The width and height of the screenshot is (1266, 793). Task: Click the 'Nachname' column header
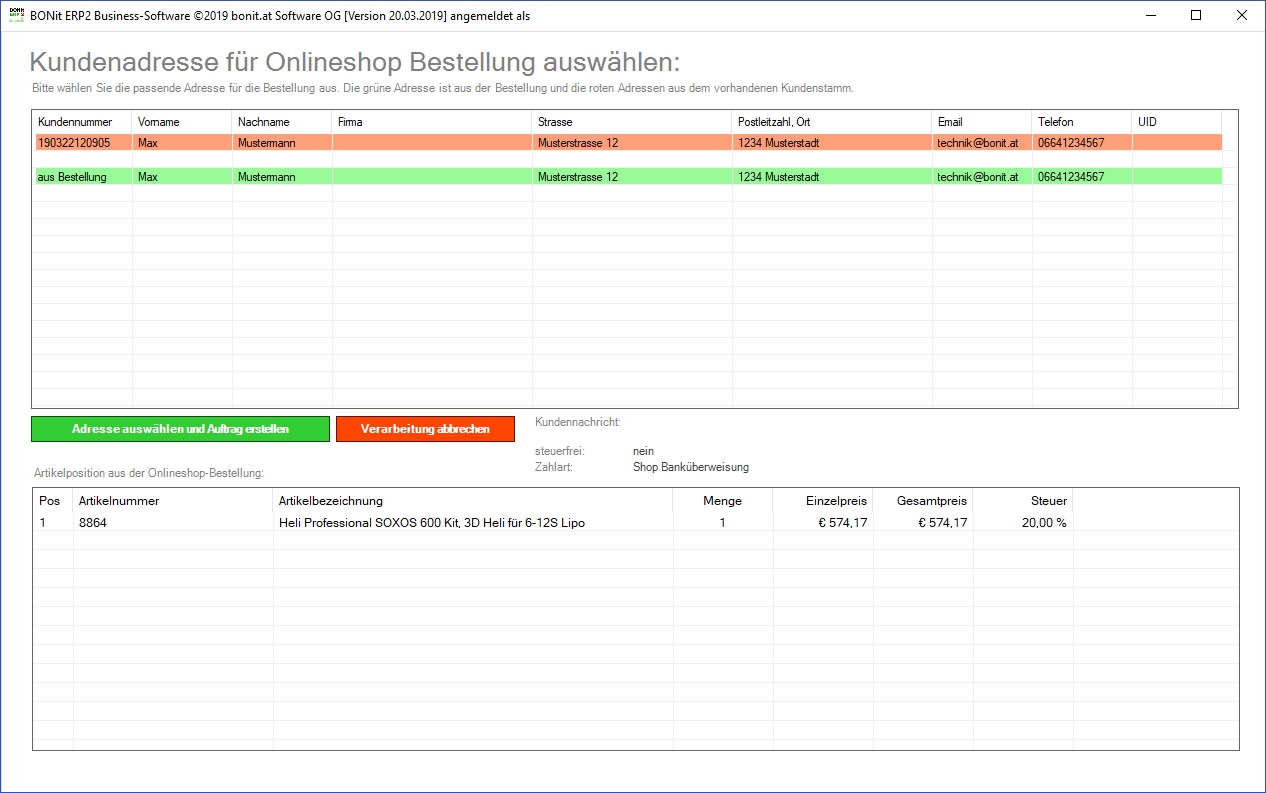282,122
